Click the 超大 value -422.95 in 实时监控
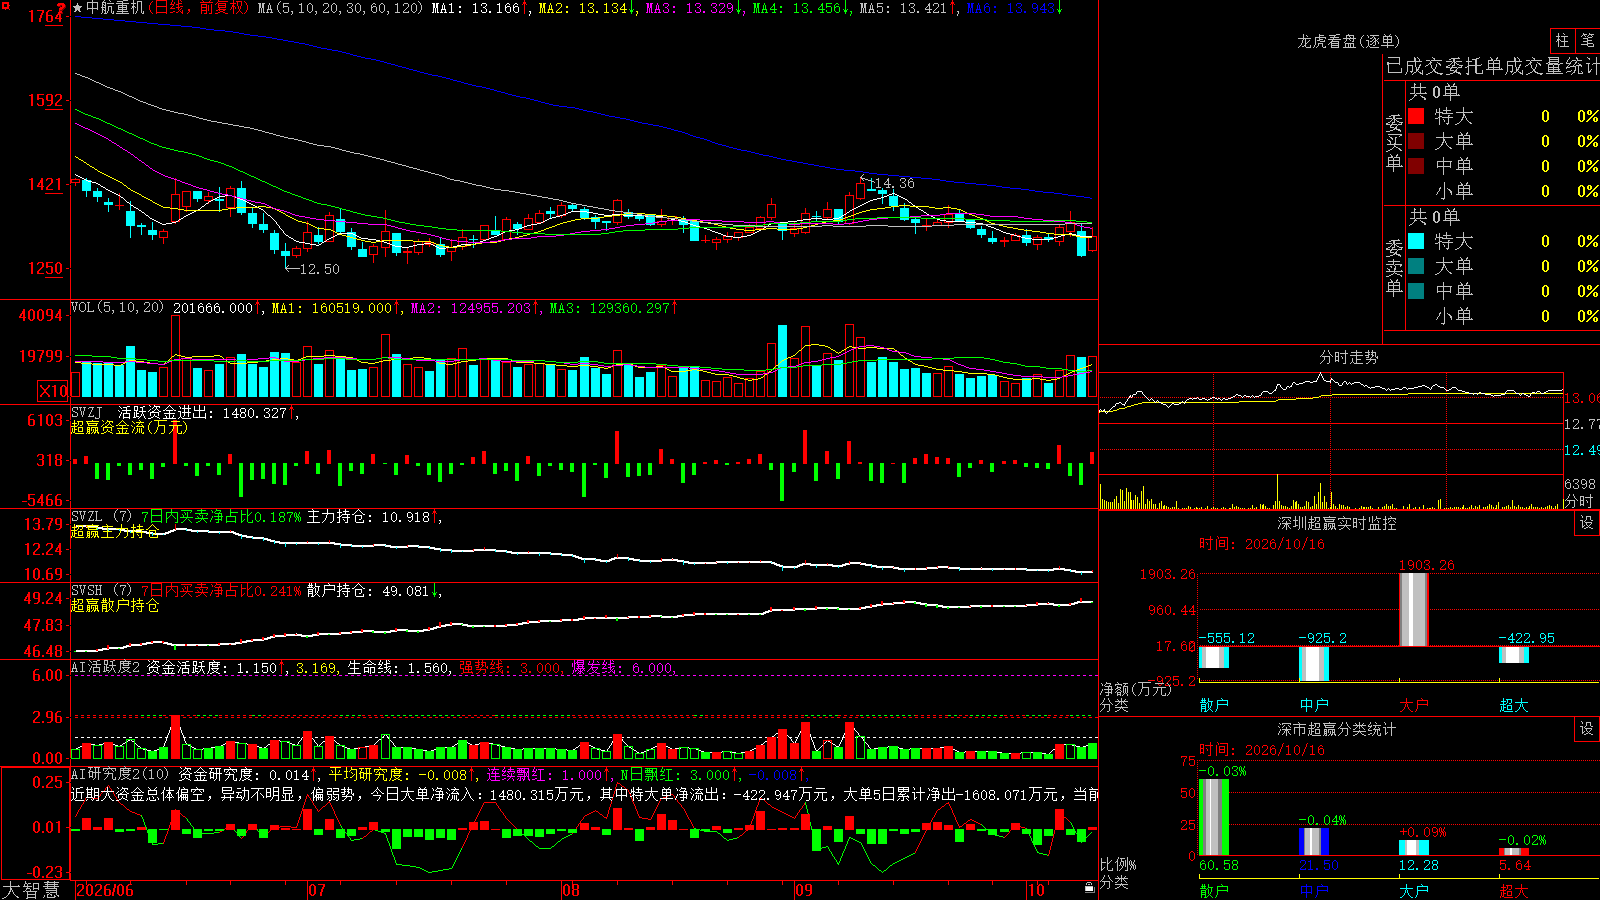This screenshot has width=1600, height=900. tap(1526, 638)
